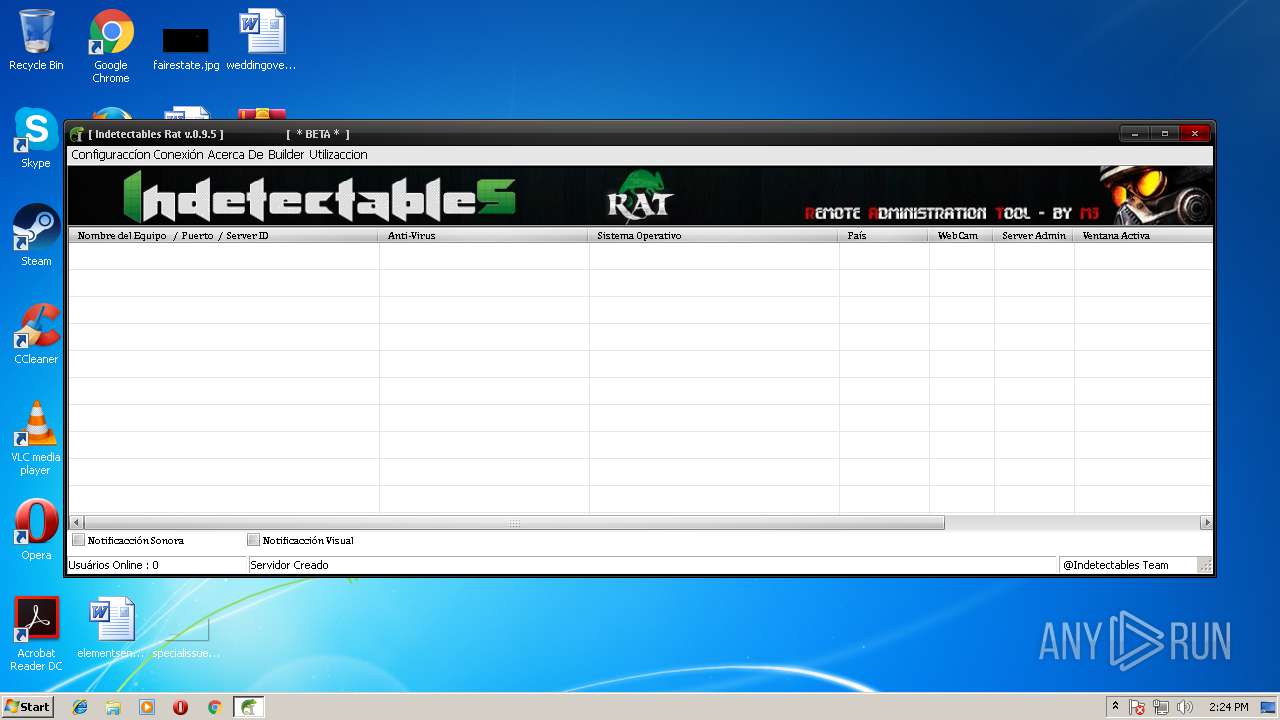
Task: Select the fairestate.jpg desktop file
Action: point(186,48)
